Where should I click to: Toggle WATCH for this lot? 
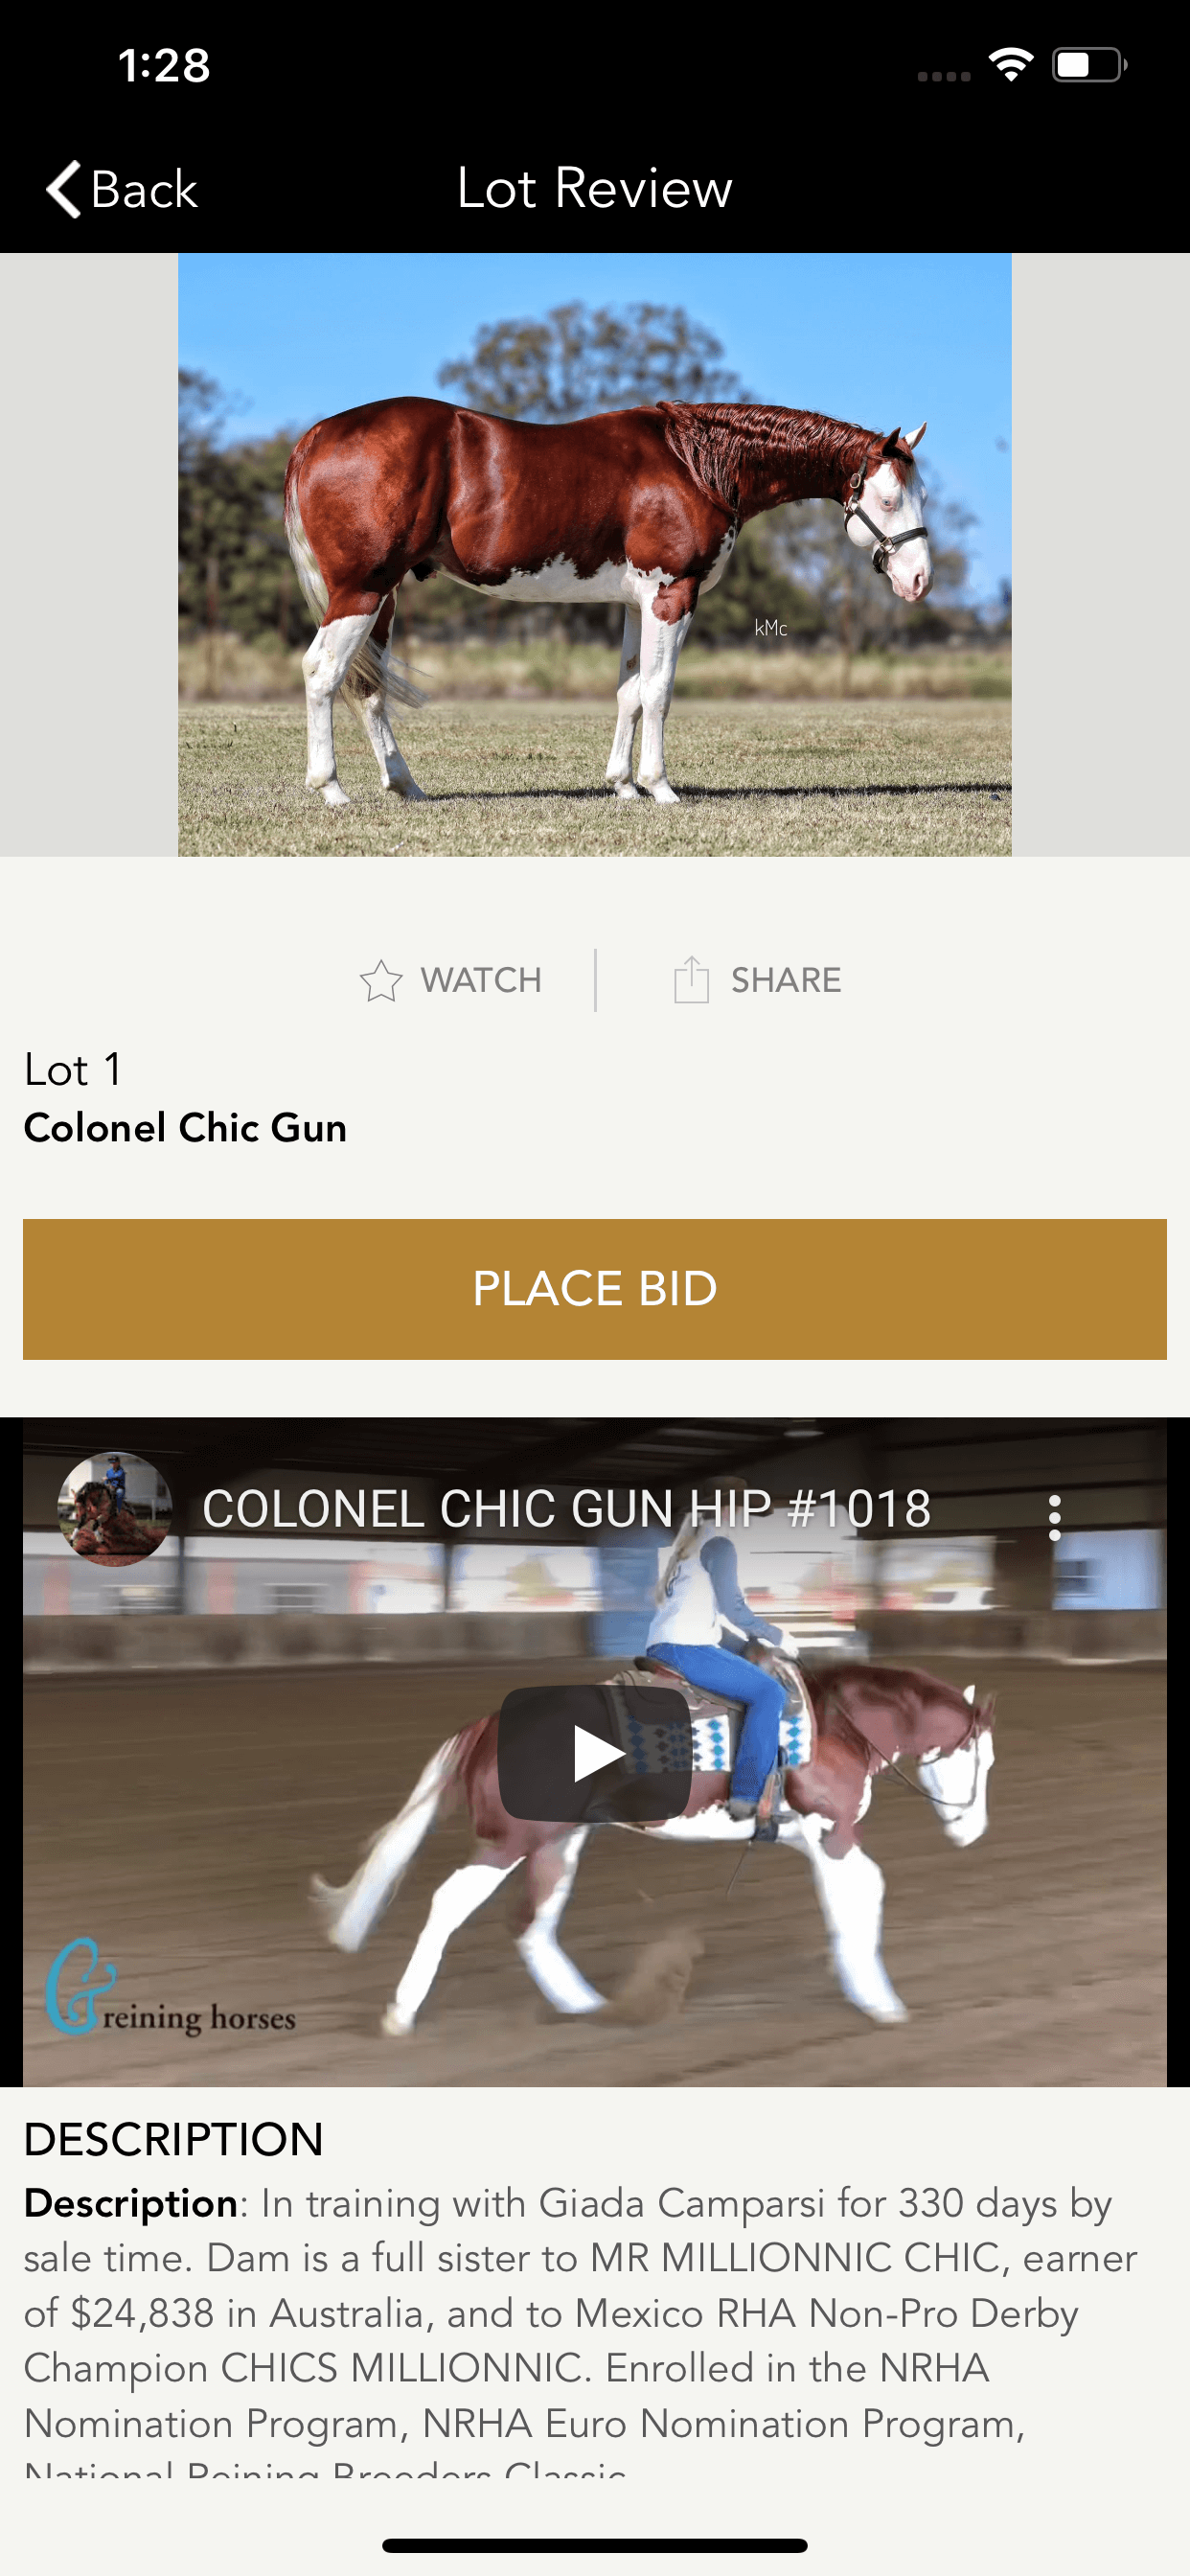(x=451, y=980)
